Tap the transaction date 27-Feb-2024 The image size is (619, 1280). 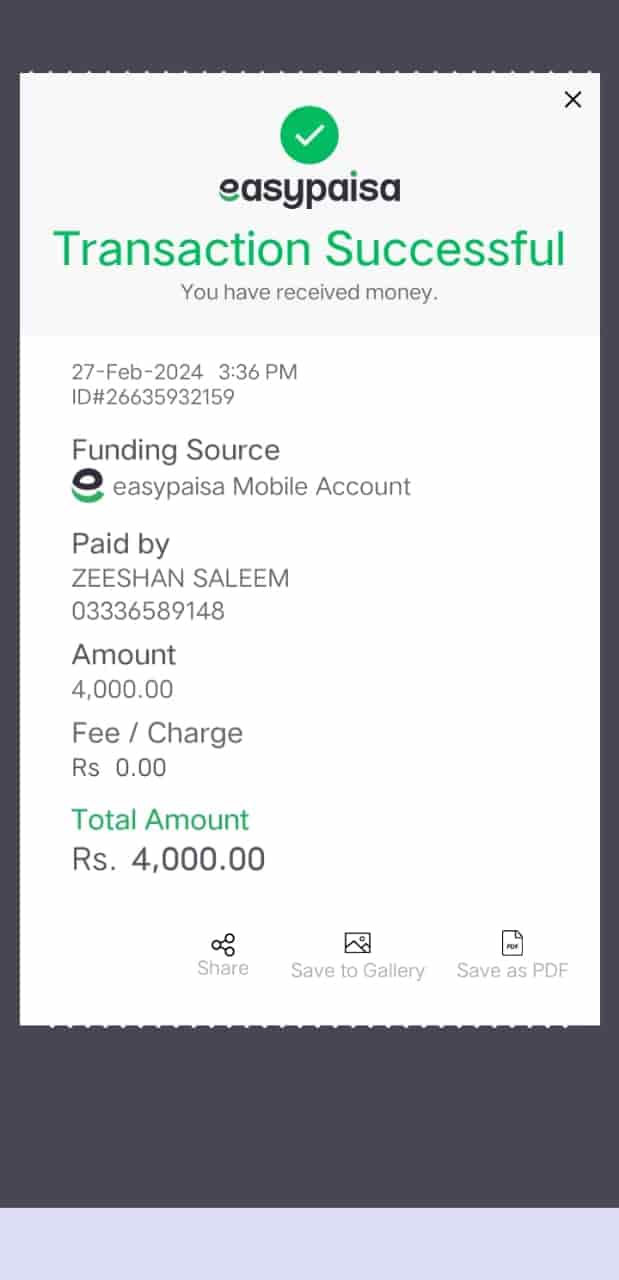pyautogui.click(x=137, y=372)
